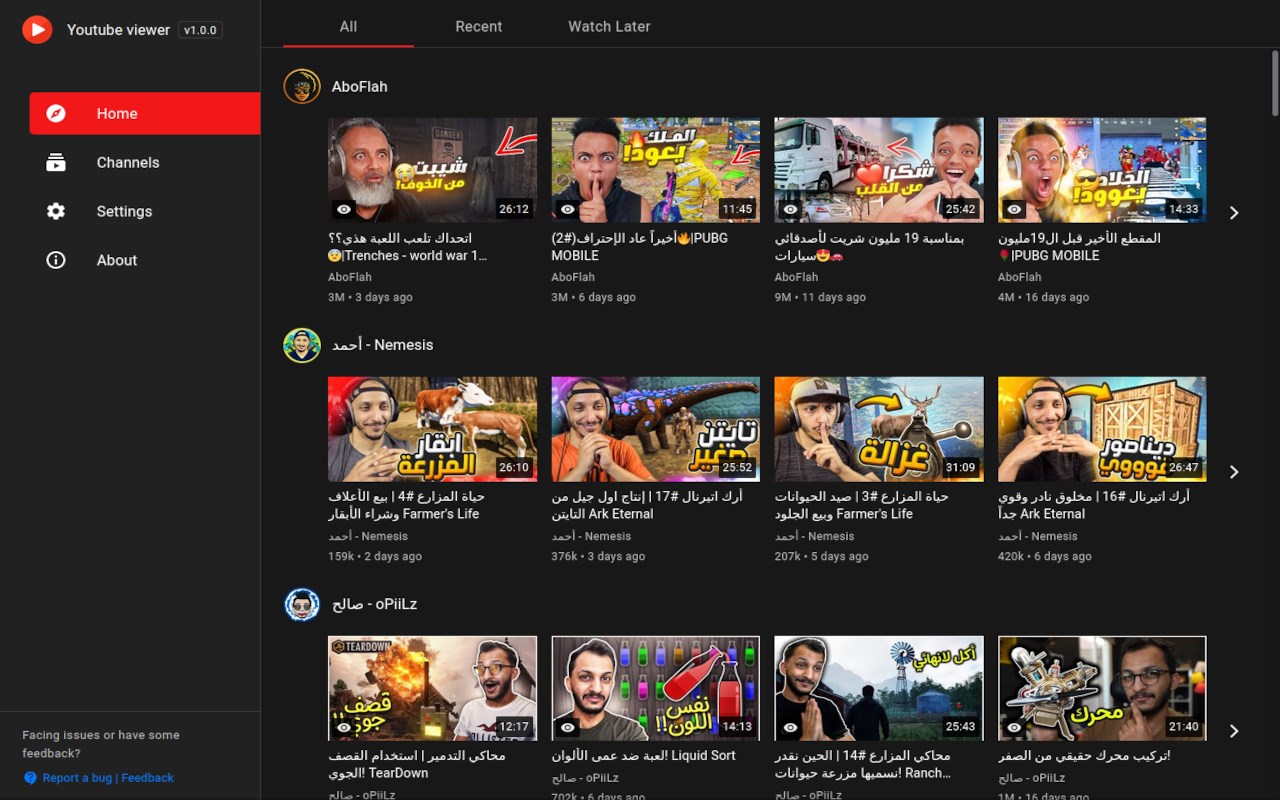Open oPiiLz video thumbnail with 12:17 duration
The image size is (1280, 800).
coord(432,688)
